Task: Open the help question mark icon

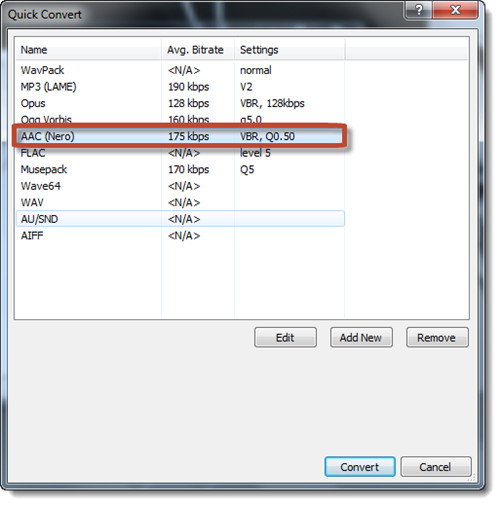Action: click(418, 10)
